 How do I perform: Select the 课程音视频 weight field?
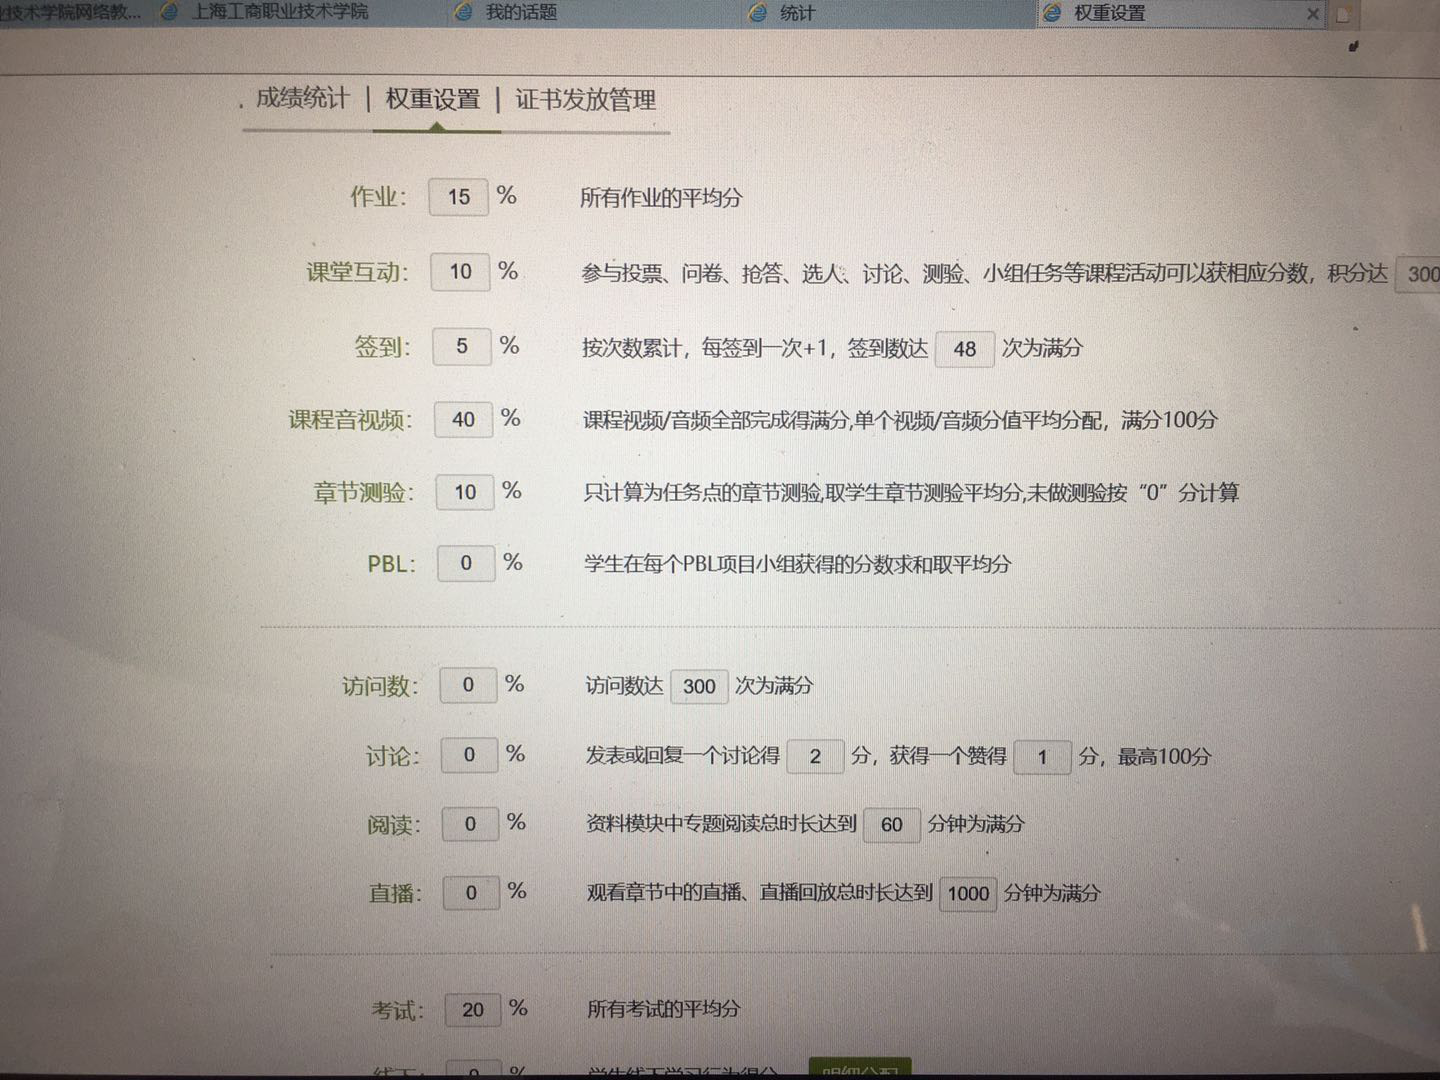tap(463, 419)
